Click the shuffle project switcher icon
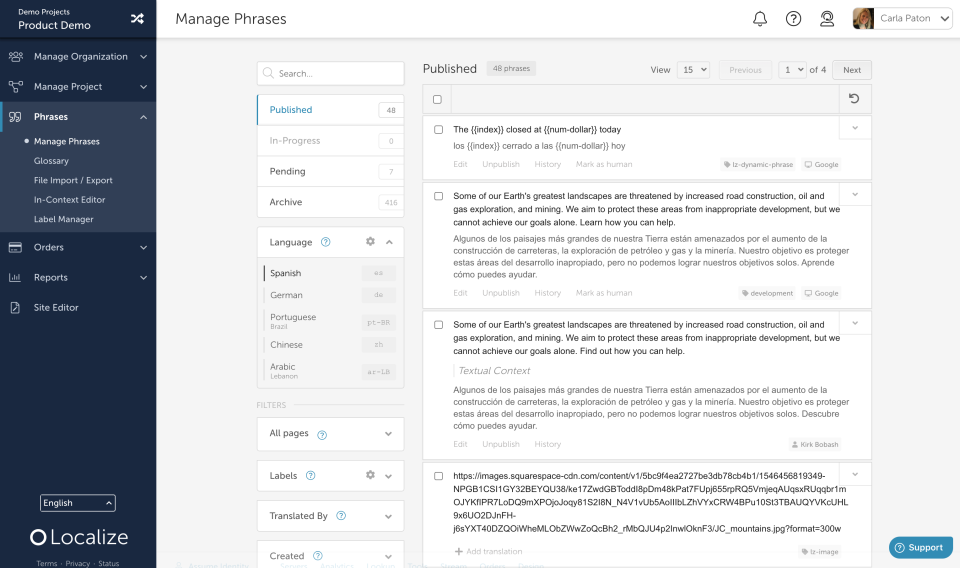The height and width of the screenshot is (568, 960). pos(138,18)
